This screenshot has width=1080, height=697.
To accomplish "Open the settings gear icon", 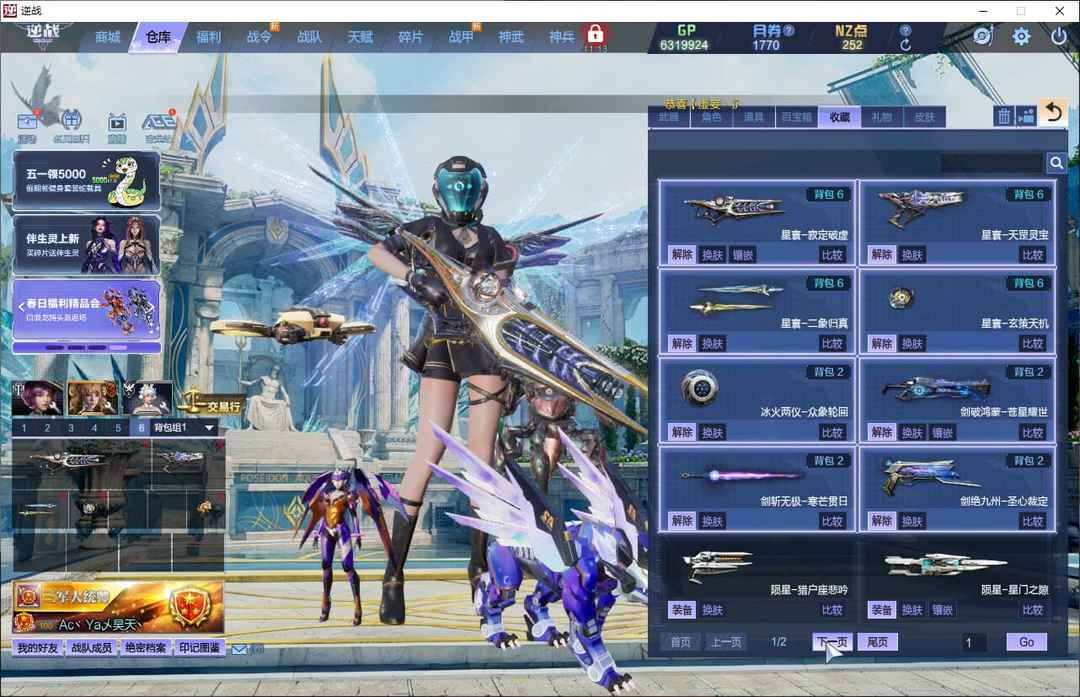I will coord(1021,36).
